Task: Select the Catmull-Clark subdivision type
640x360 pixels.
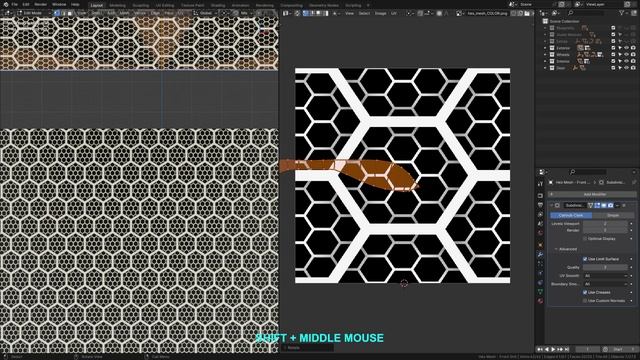Action: pyautogui.click(x=571, y=215)
